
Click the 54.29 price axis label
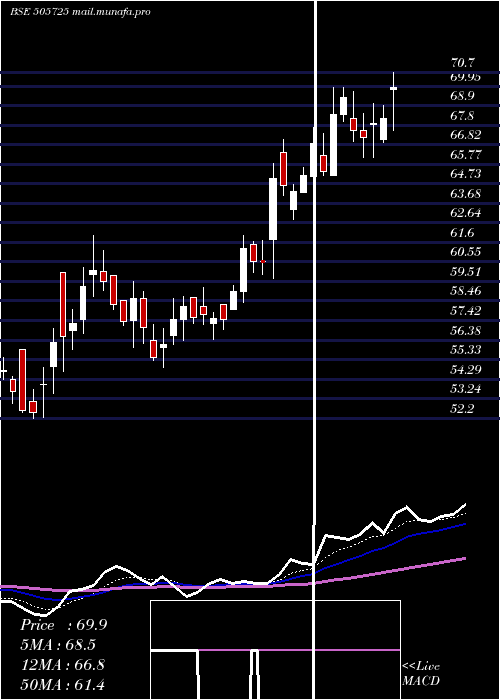coord(466,369)
